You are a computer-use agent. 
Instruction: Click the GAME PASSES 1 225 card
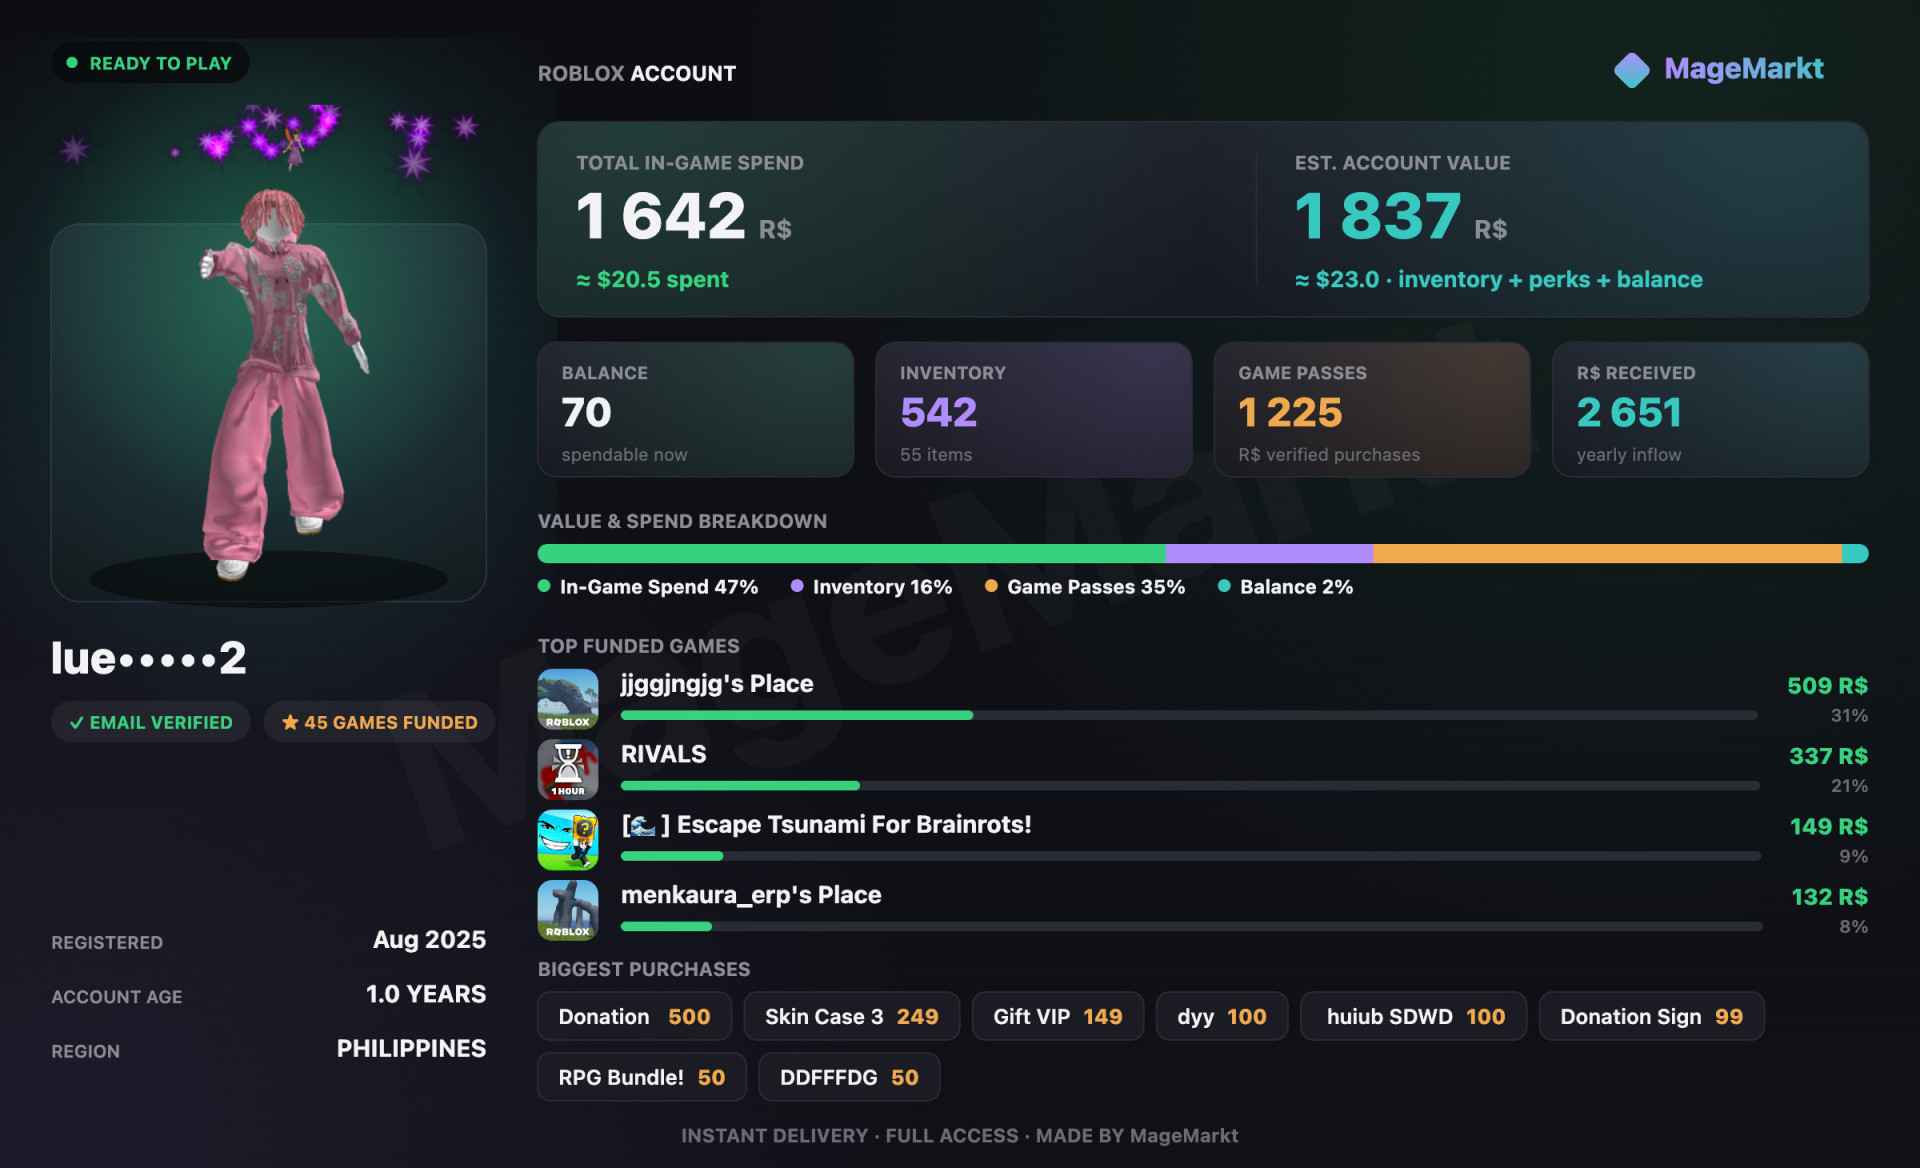(1372, 410)
